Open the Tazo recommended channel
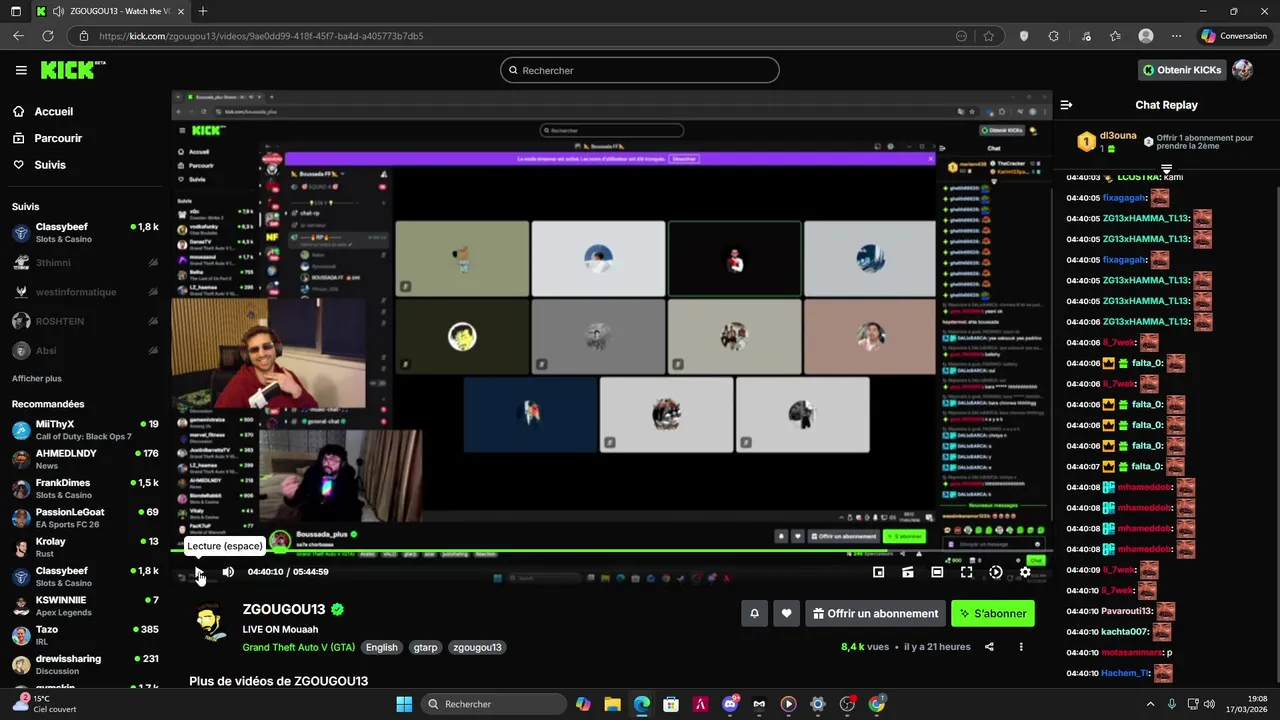The image size is (1280, 720). click(x=85, y=635)
